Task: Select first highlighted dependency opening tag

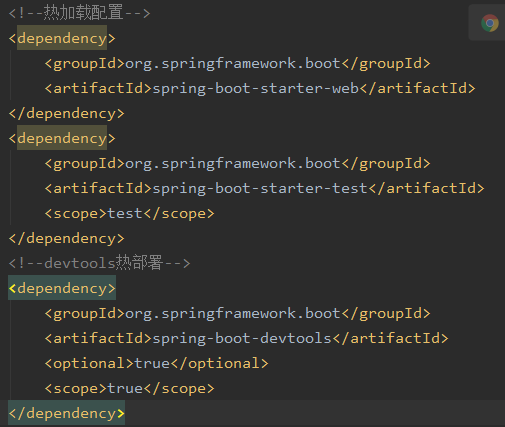Action: click(x=62, y=38)
